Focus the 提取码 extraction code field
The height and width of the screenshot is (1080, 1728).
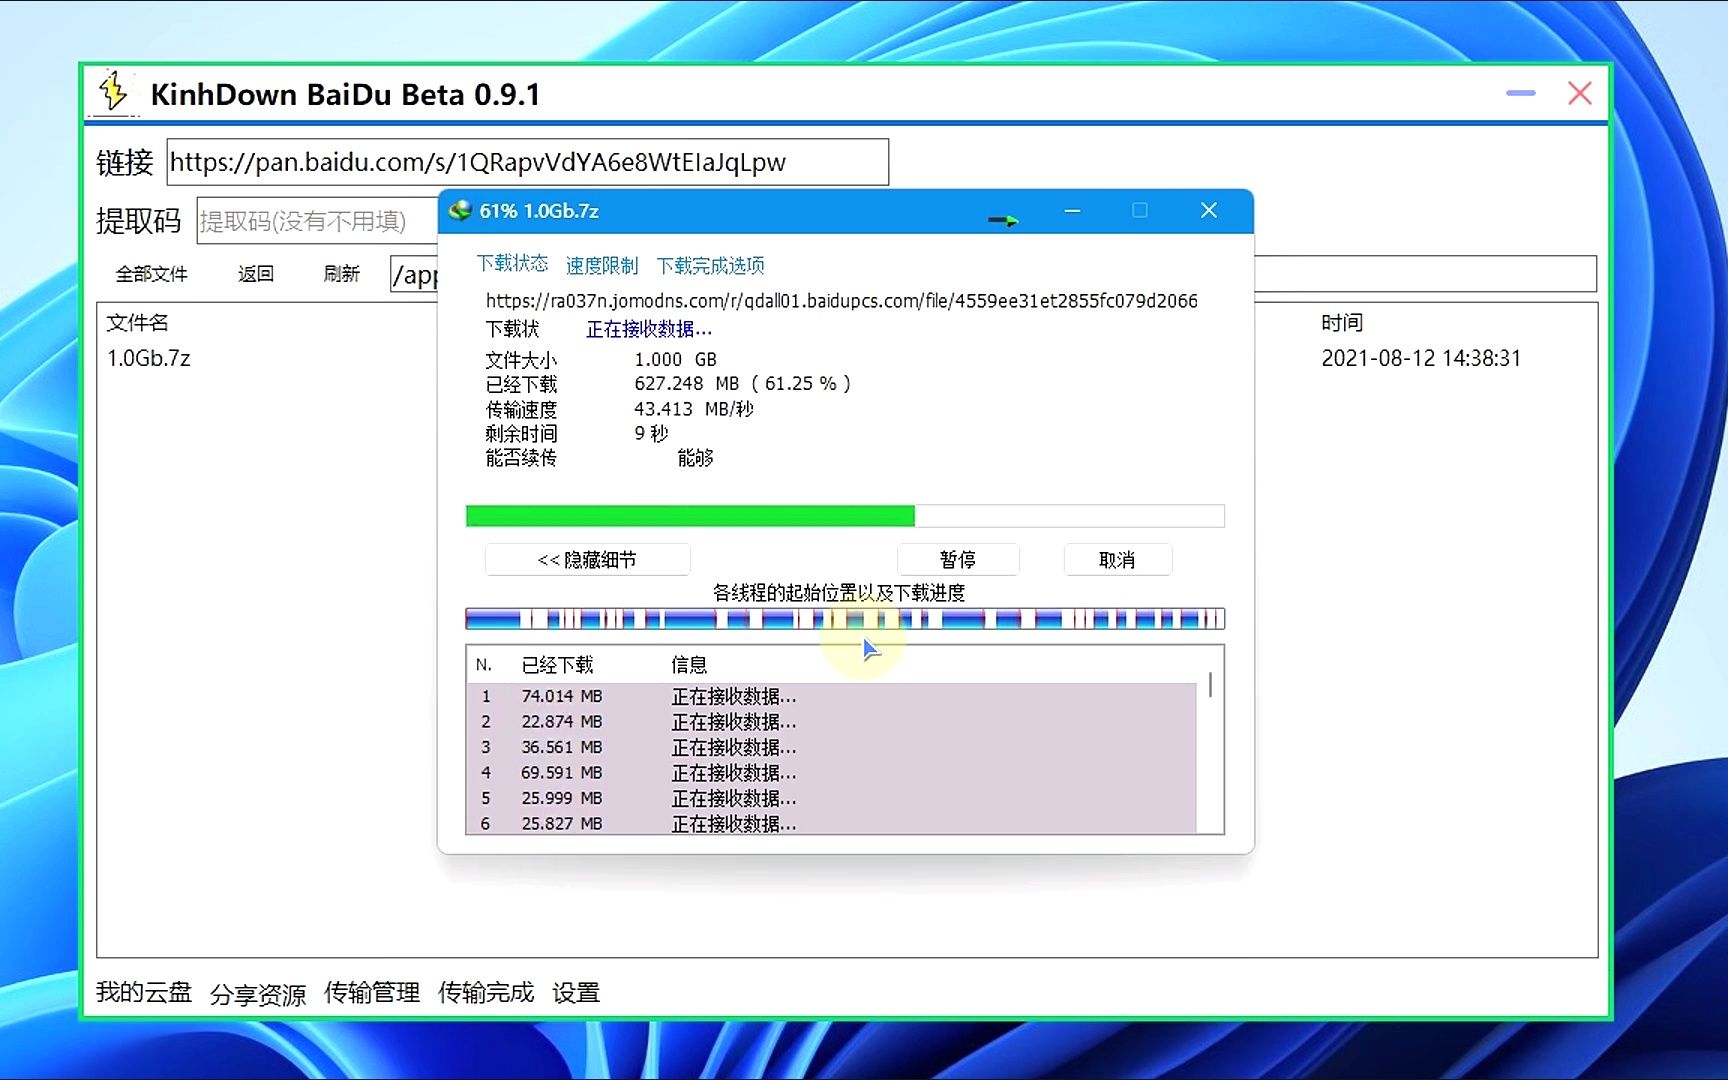tap(317, 220)
